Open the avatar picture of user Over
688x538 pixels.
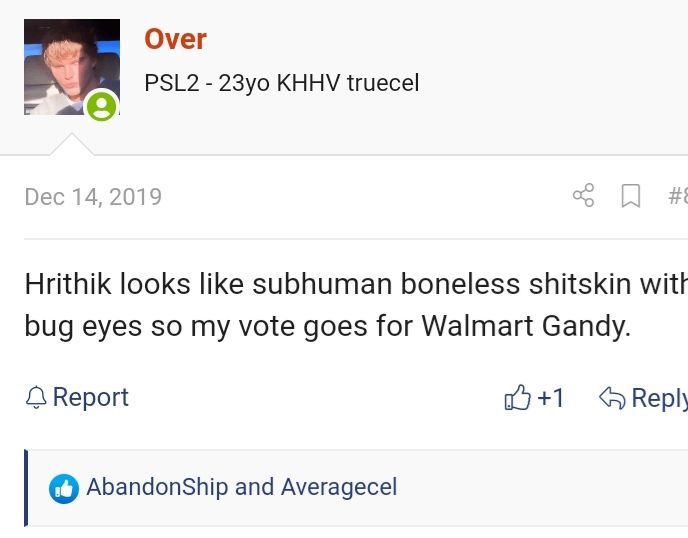pyautogui.click(x=71, y=66)
